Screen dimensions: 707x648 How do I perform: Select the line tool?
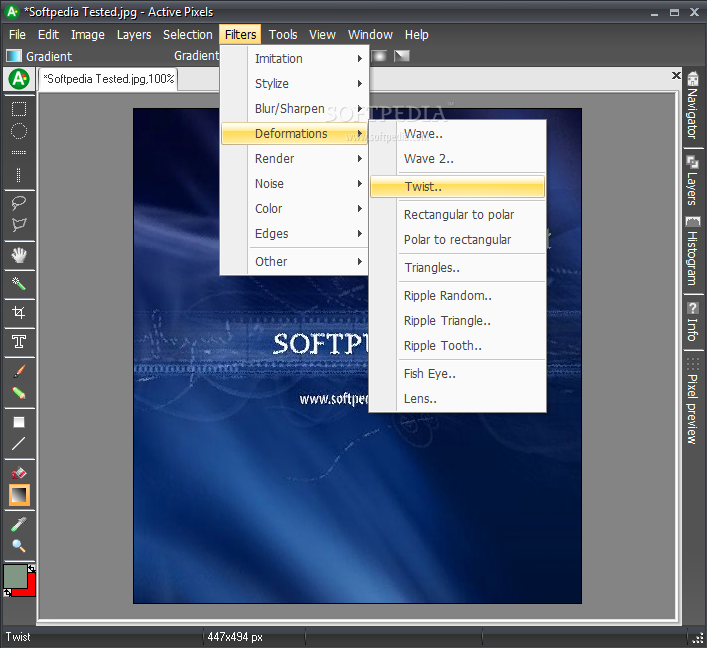(18, 444)
